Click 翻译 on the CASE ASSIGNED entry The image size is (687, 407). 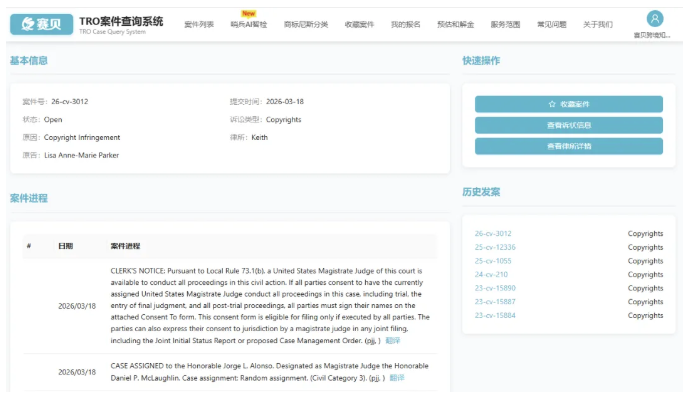point(397,378)
